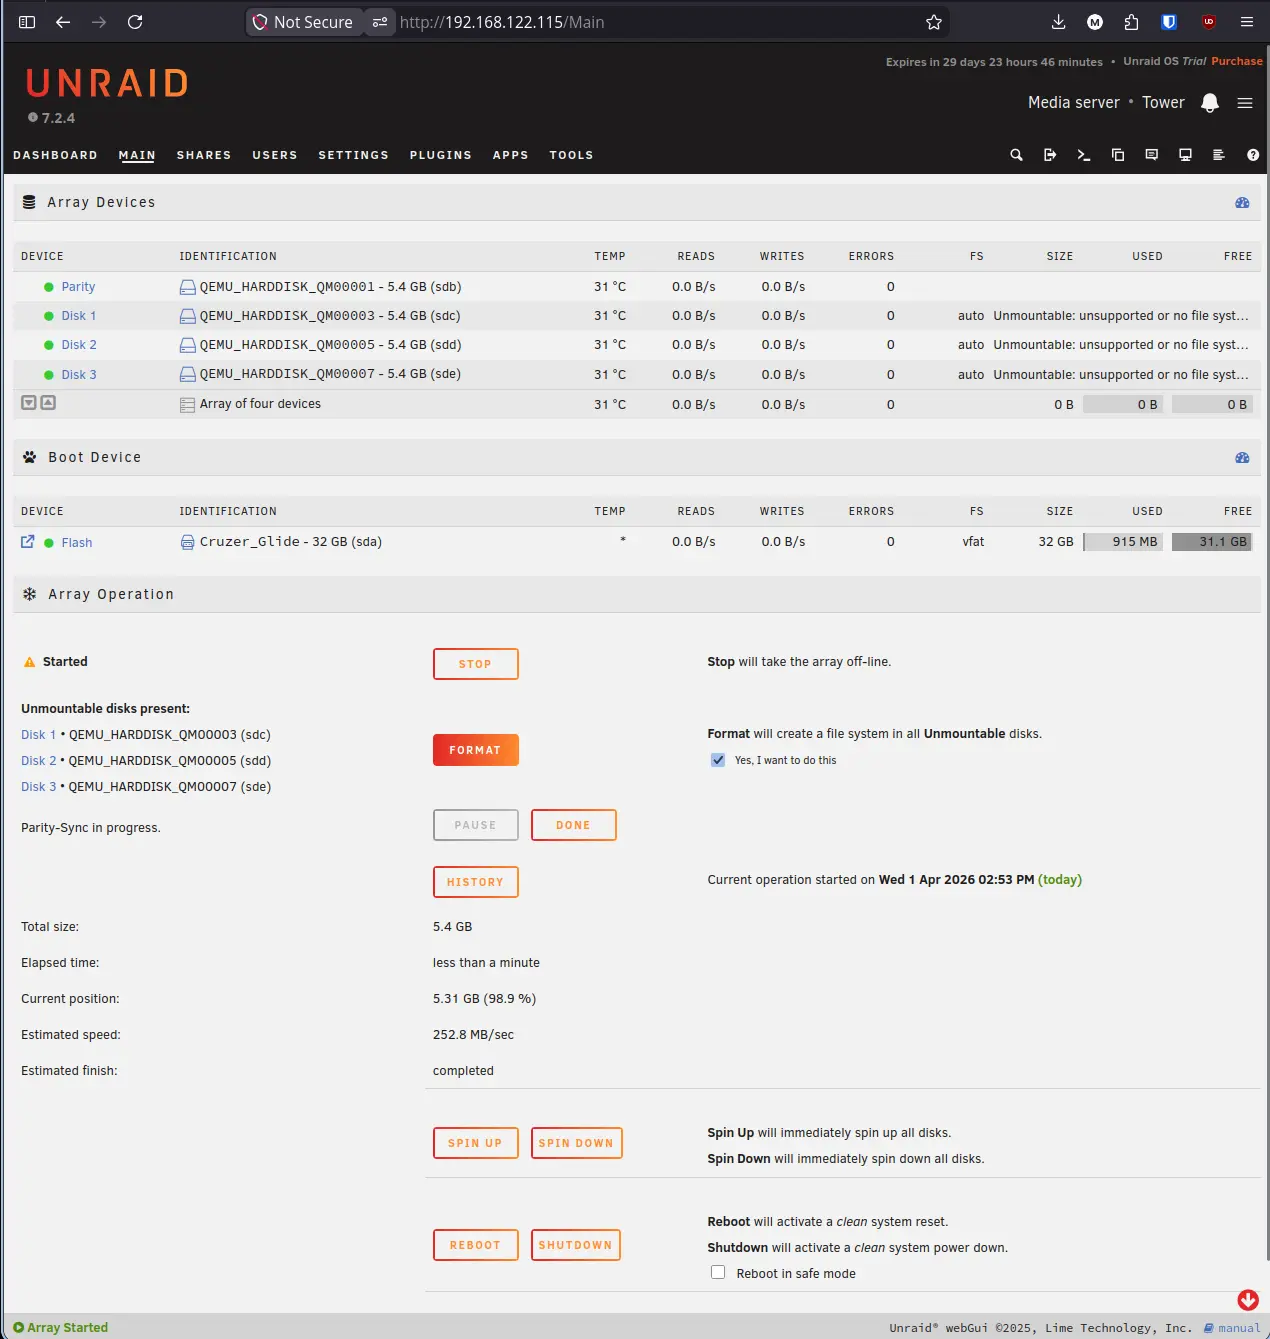Open the Dashboard tab

(55, 155)
